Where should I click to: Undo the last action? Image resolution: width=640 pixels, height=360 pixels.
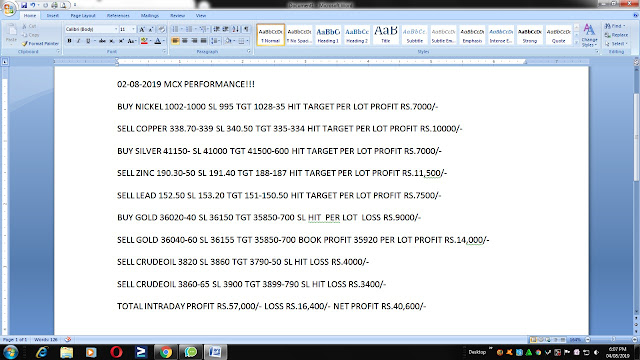point(33,5)
